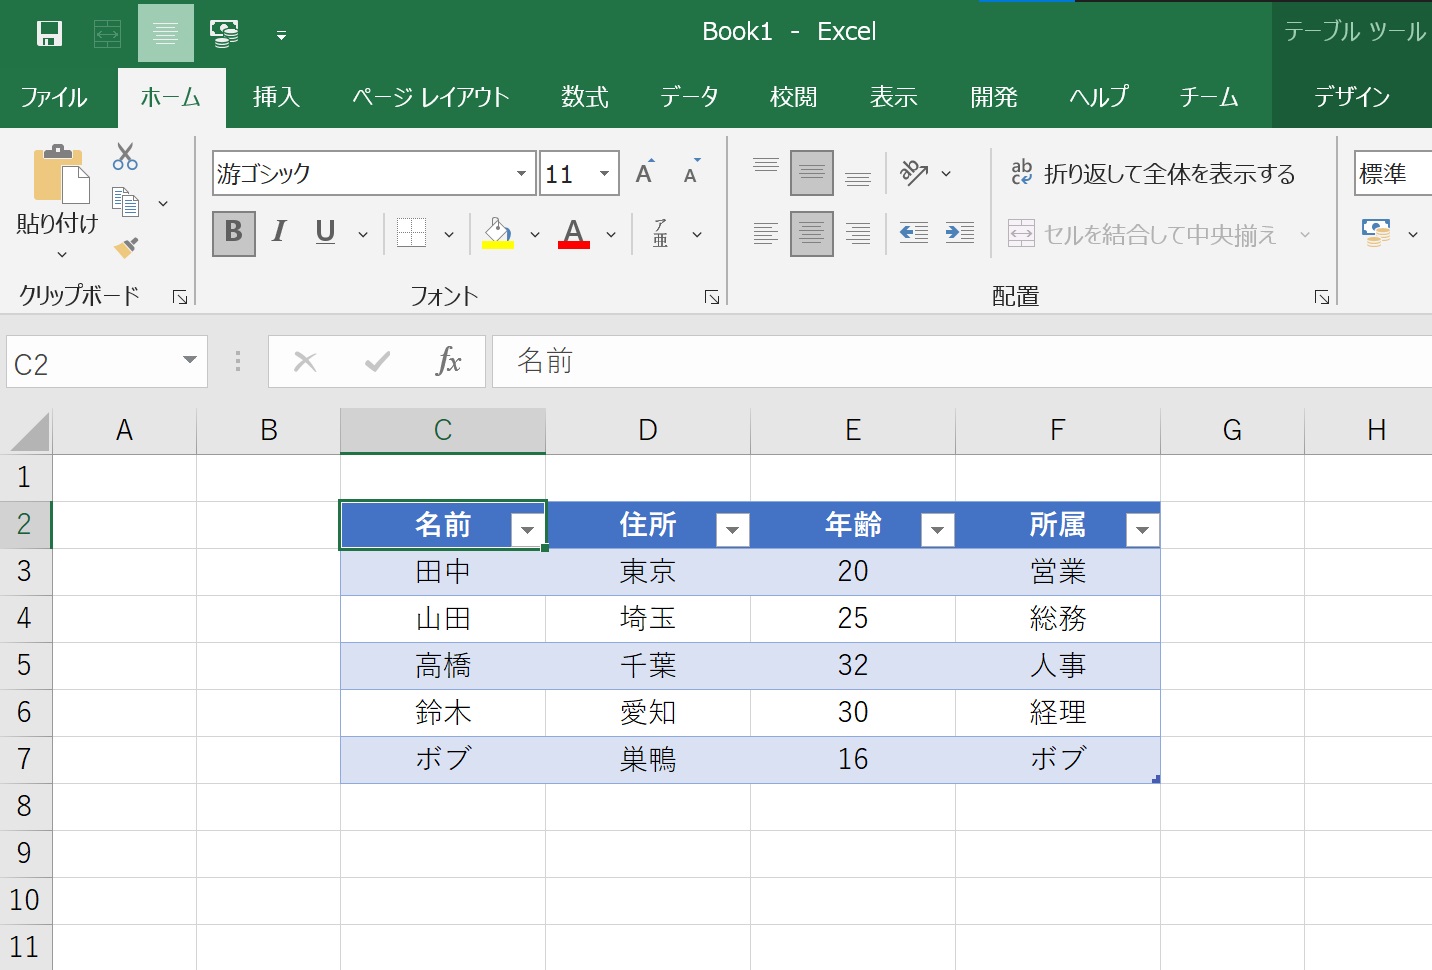Decrease font size with the small A icon
1432x970 pixels.
tap(691, 172)
